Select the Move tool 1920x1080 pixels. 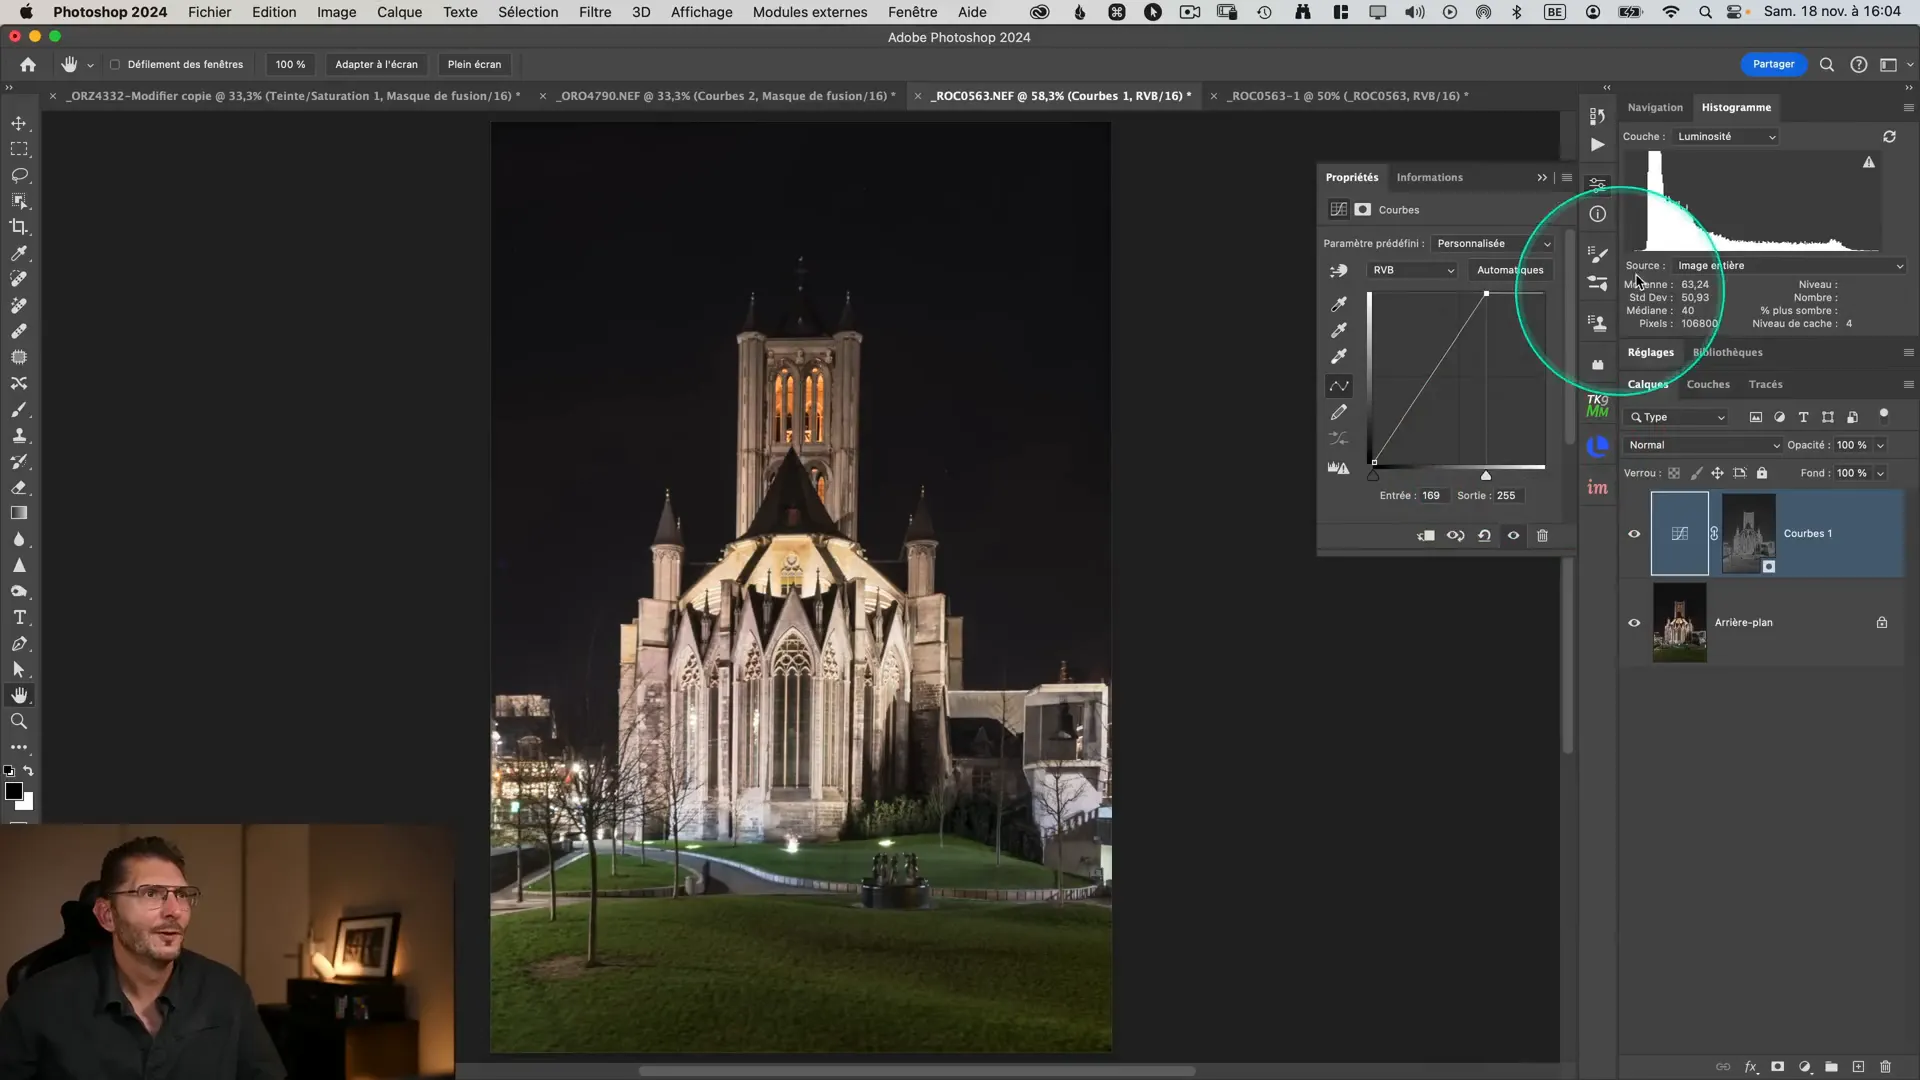click(19, 123)
